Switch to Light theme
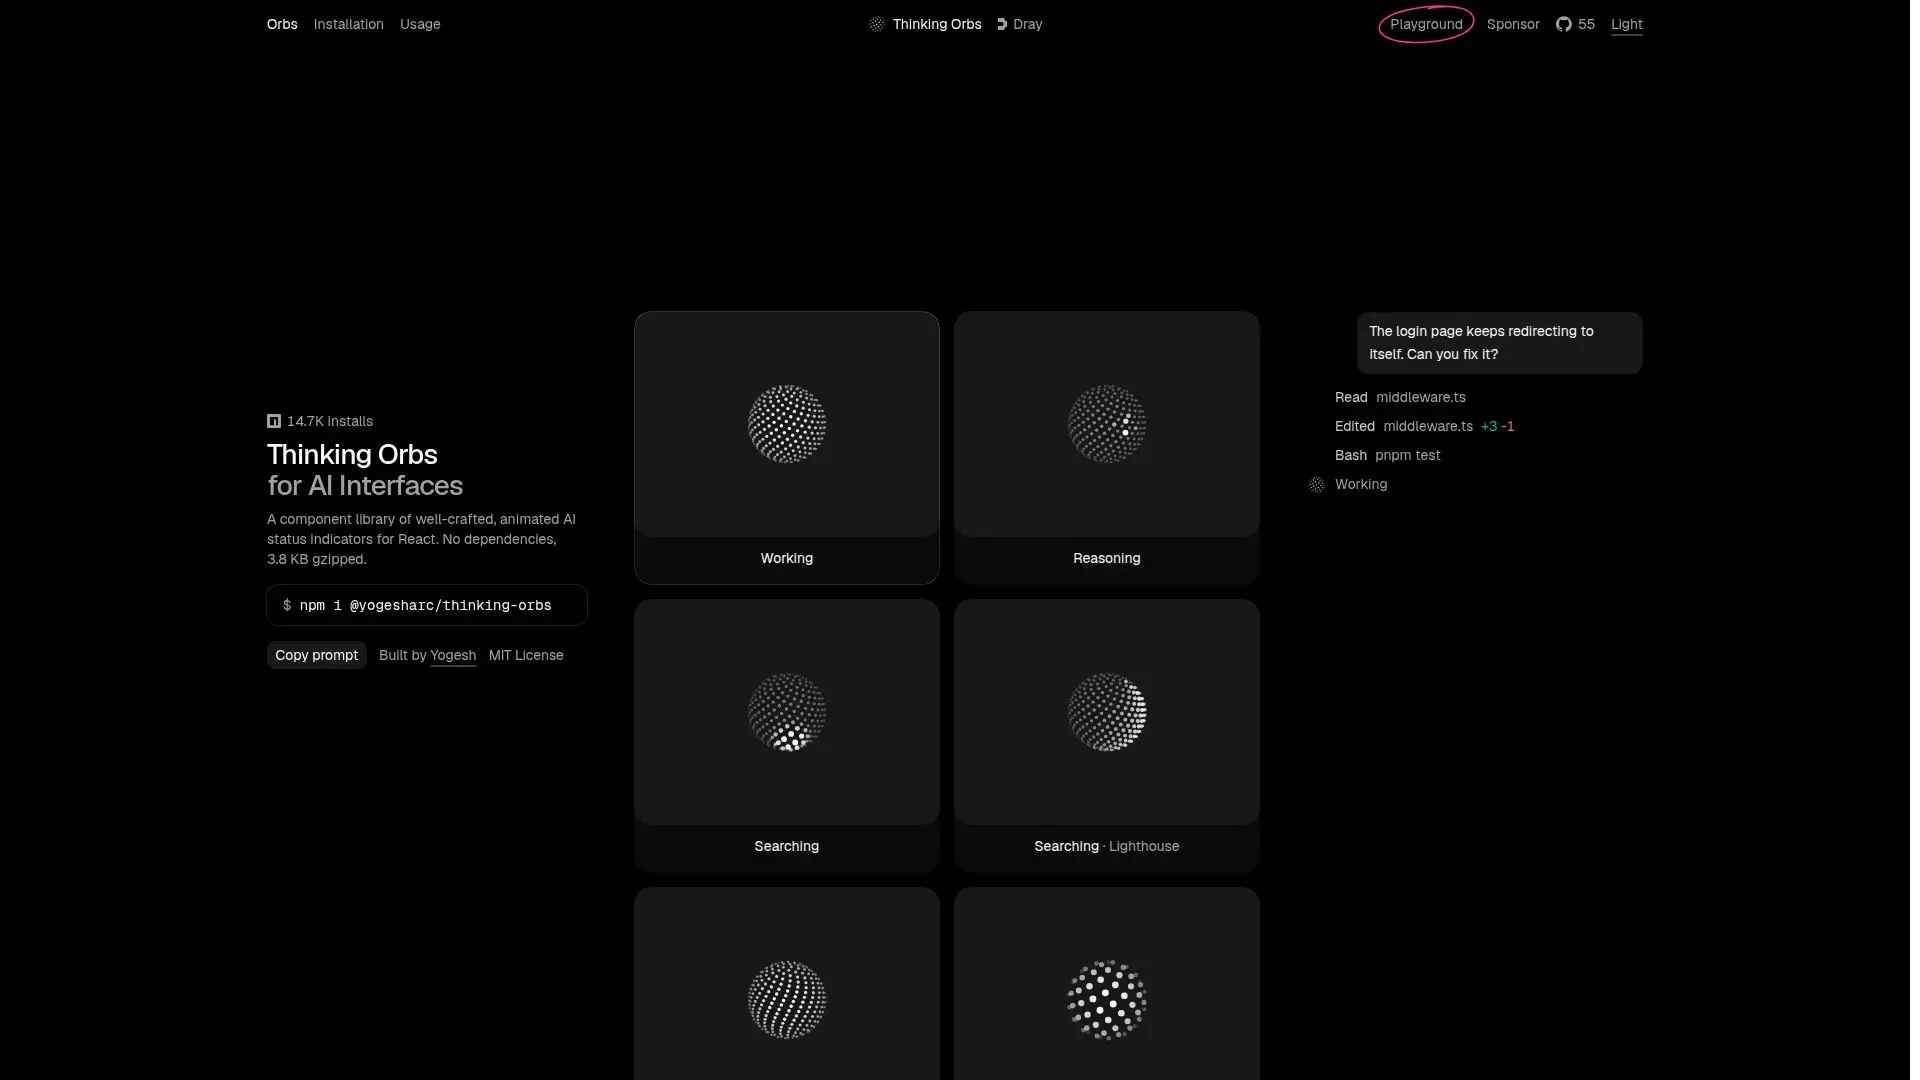Viewport: 1920px width, 1080px height. 1627,24
